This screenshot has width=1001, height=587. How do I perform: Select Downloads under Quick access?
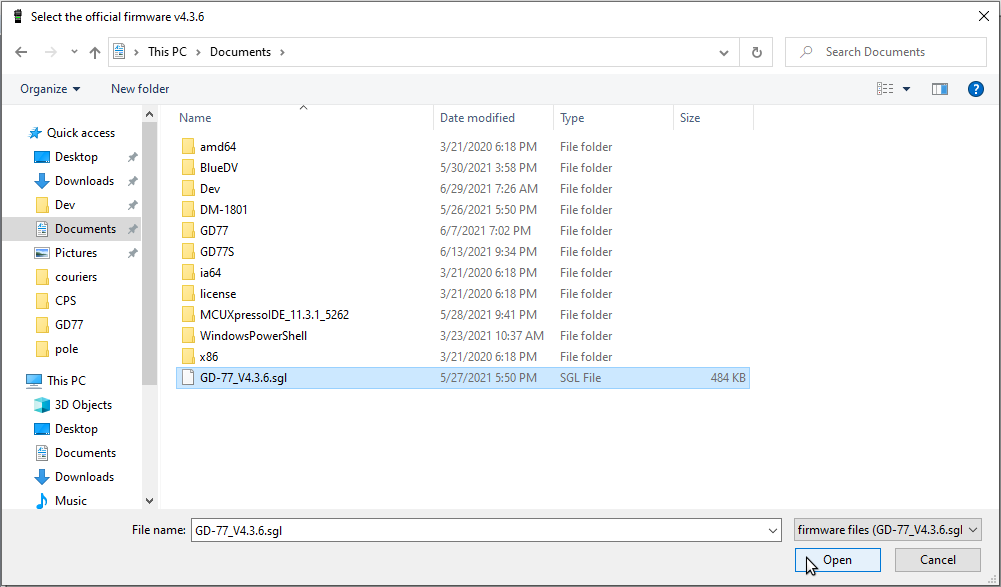(x=84, y=181)
